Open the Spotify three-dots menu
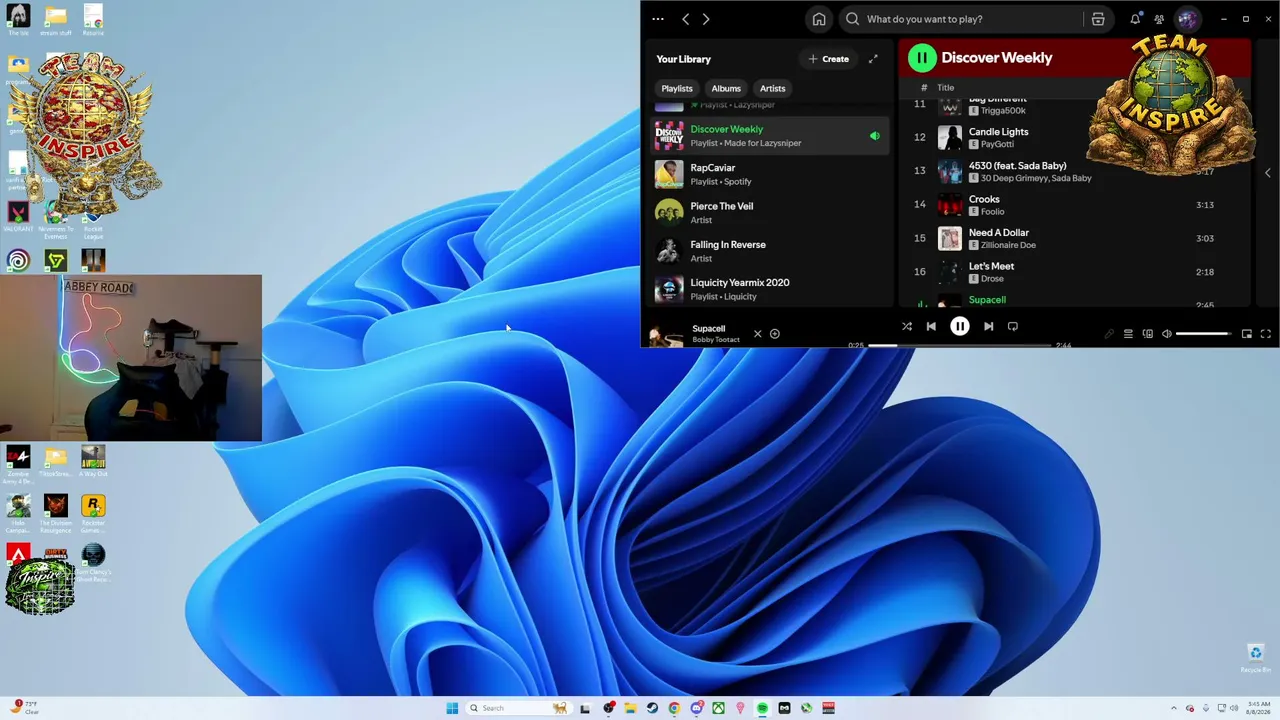The height and width of the screenshot is (720, 1280). pyautogui.click(x=657, y=19)
